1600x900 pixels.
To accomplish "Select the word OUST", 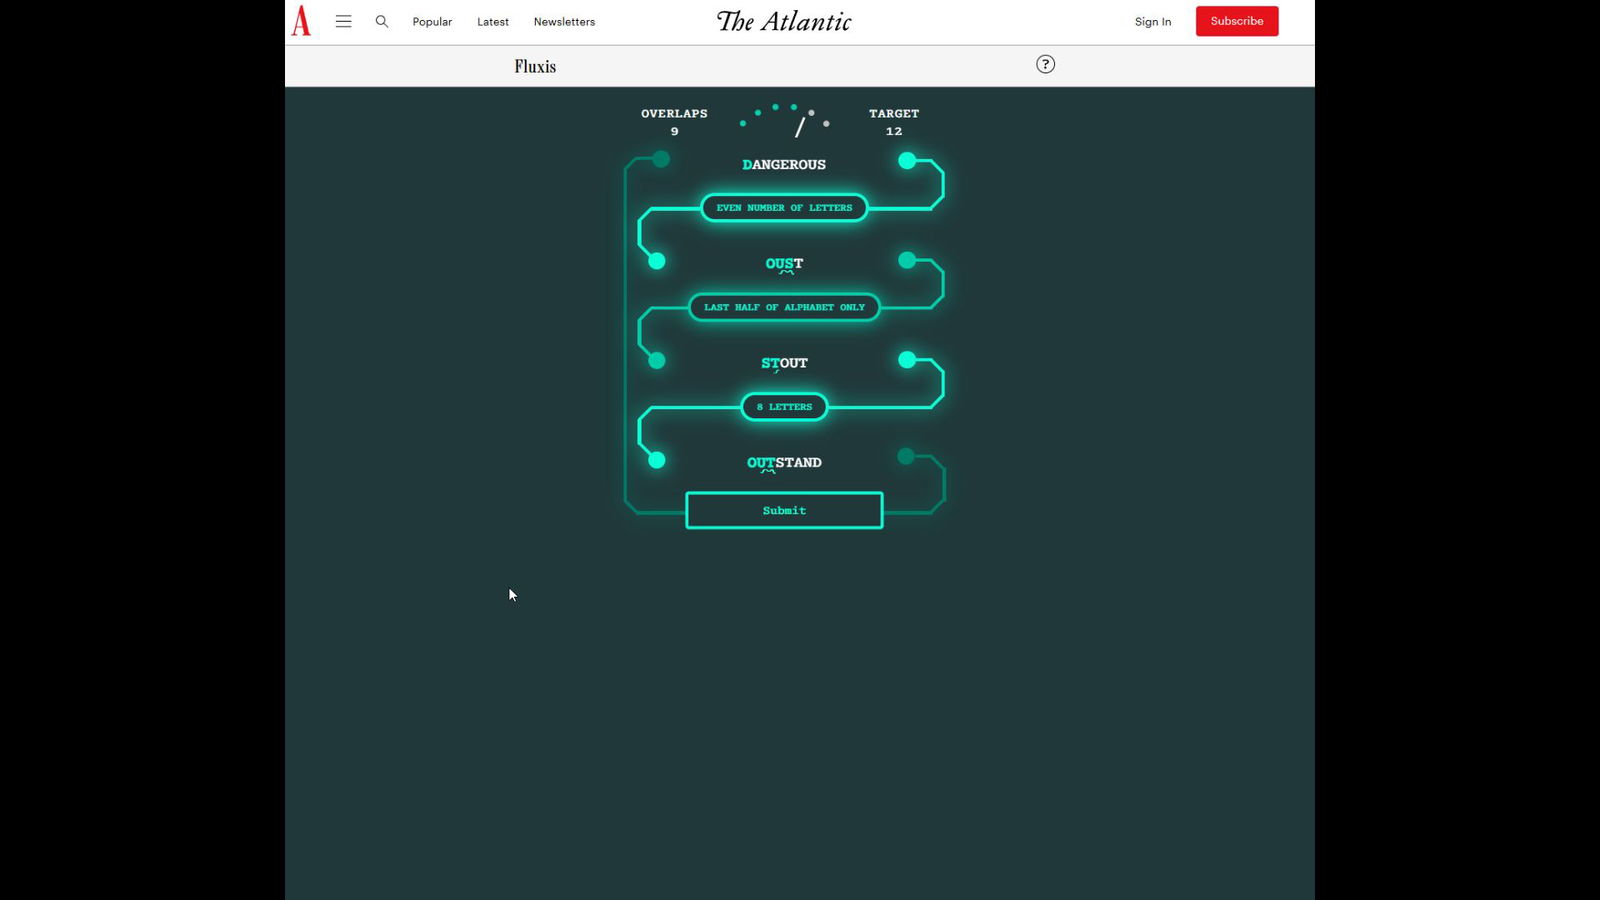I will point(784,264).
